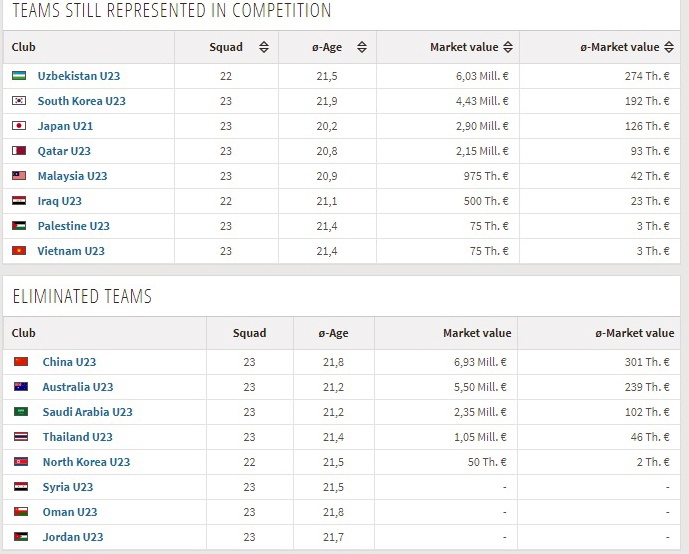
Task: Open the Jordan U23 team link
Action: coord(73,537)
